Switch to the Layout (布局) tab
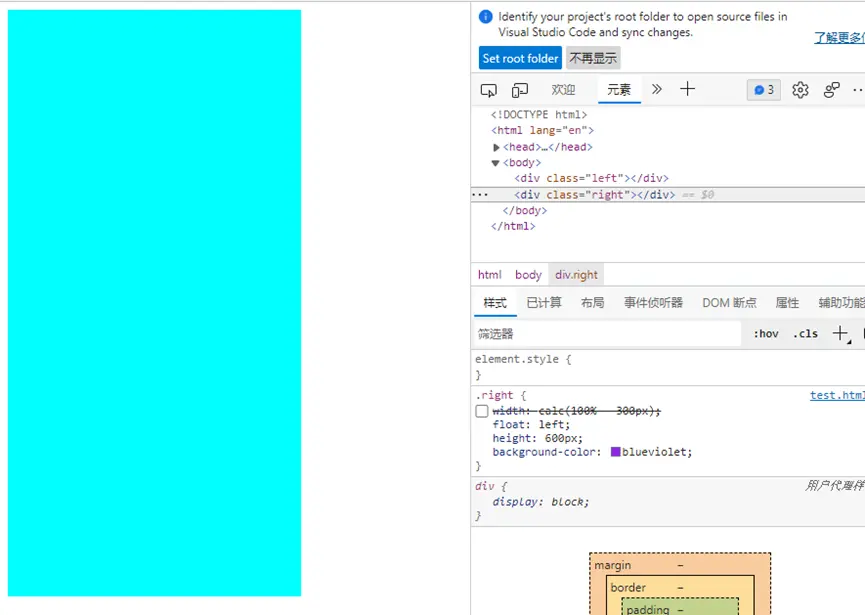This screenshot has height=615, width=865. (592, 303)
